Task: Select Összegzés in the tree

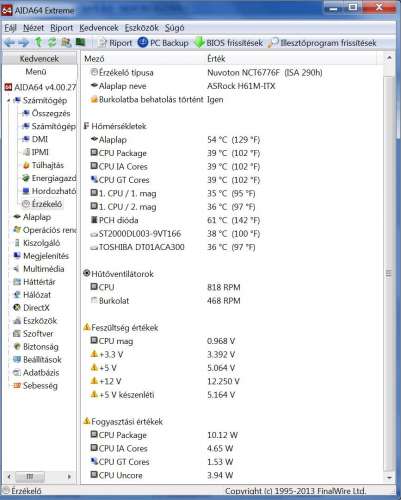Action: tap(46, 113)
